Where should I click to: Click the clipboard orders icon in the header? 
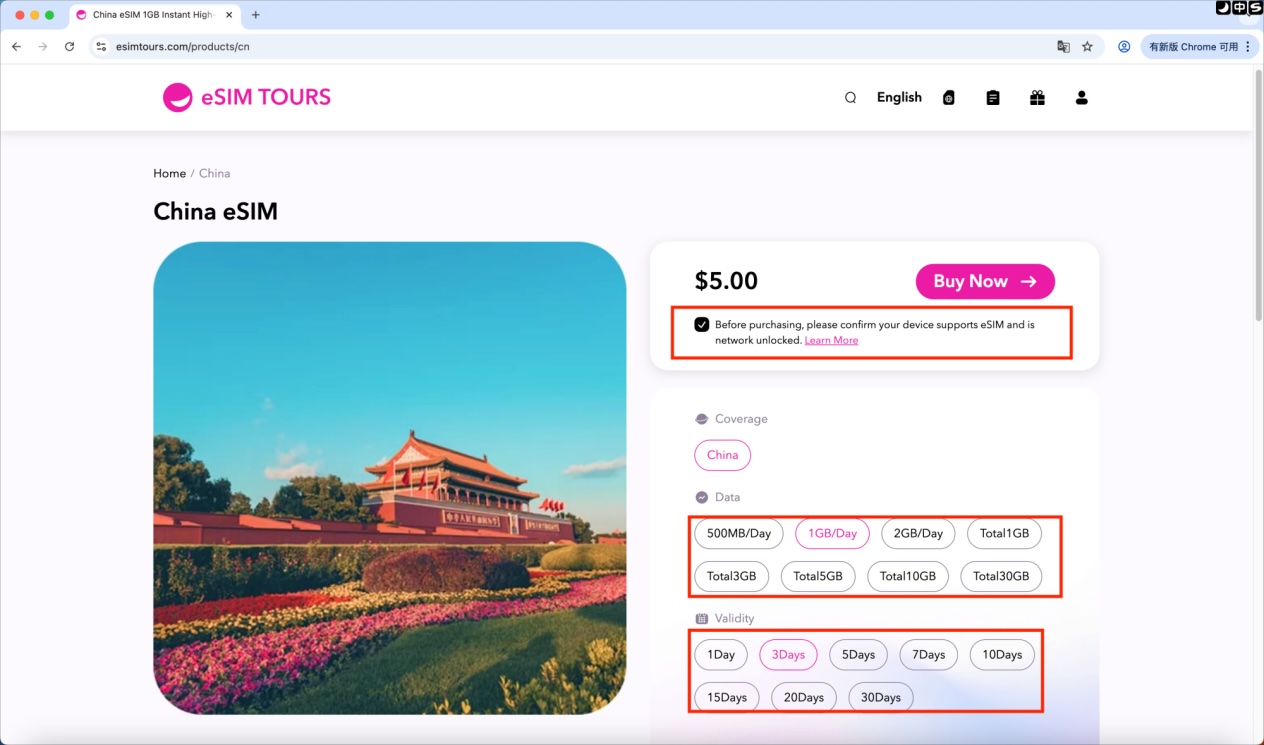tap(992, 97)
